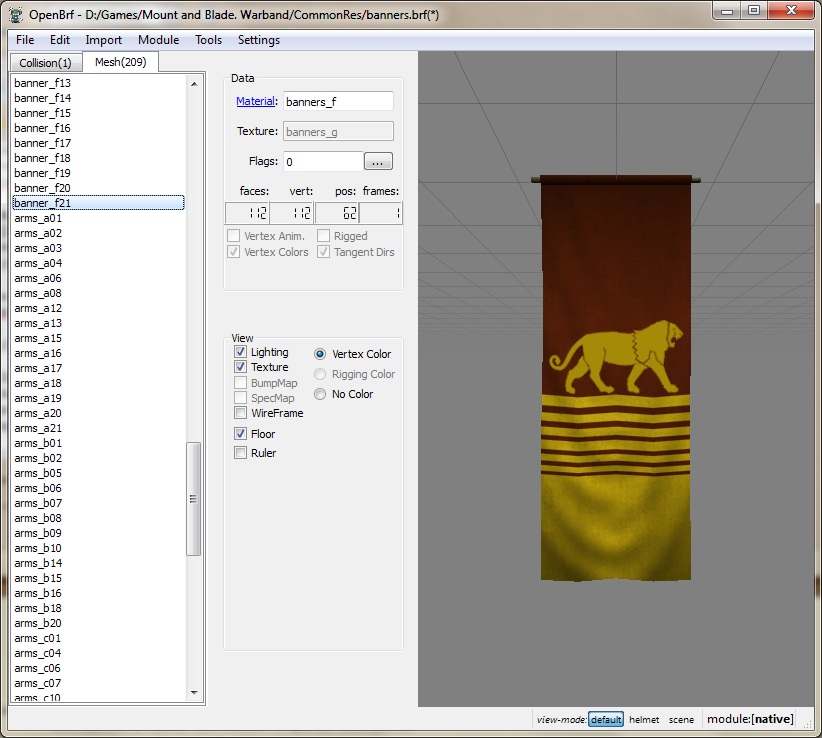Select mesh arms_b01

coord(99,443)
